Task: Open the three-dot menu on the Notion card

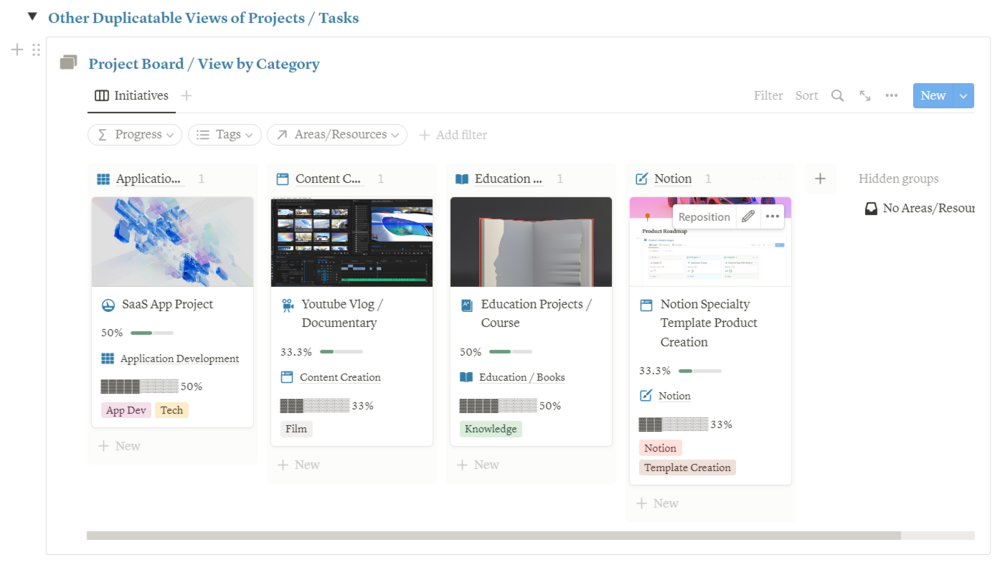Action: click(x=772, y=217)
